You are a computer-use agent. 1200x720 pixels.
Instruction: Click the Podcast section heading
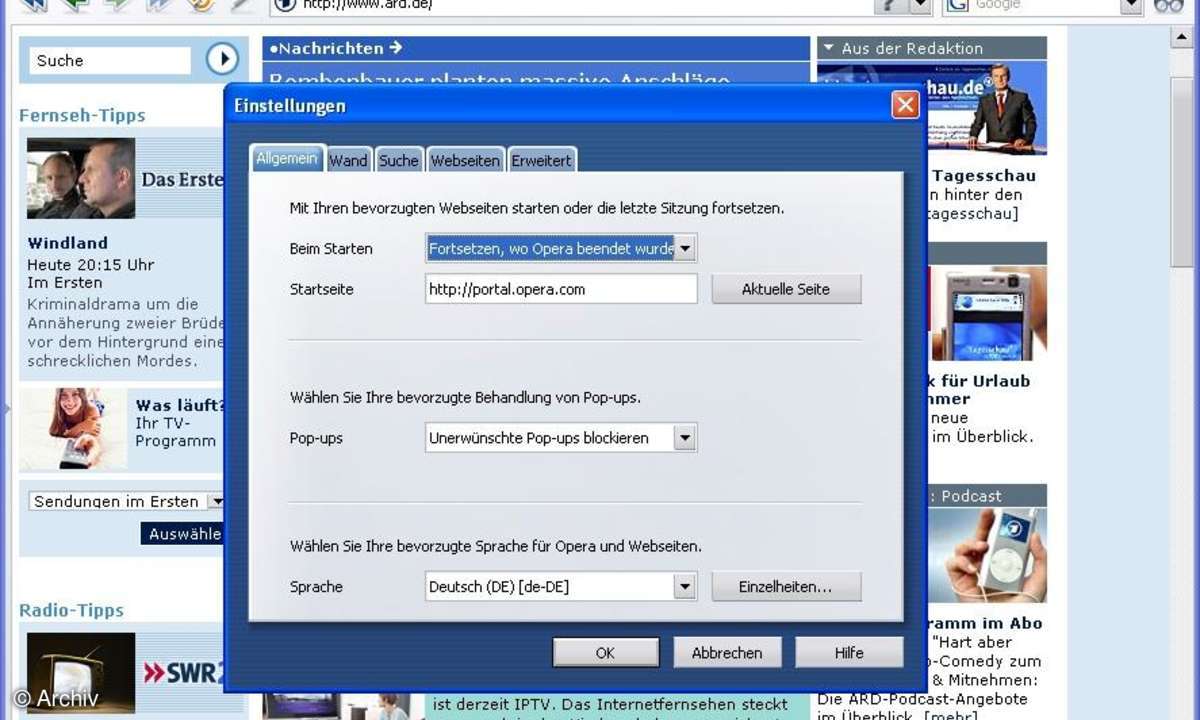971,496
